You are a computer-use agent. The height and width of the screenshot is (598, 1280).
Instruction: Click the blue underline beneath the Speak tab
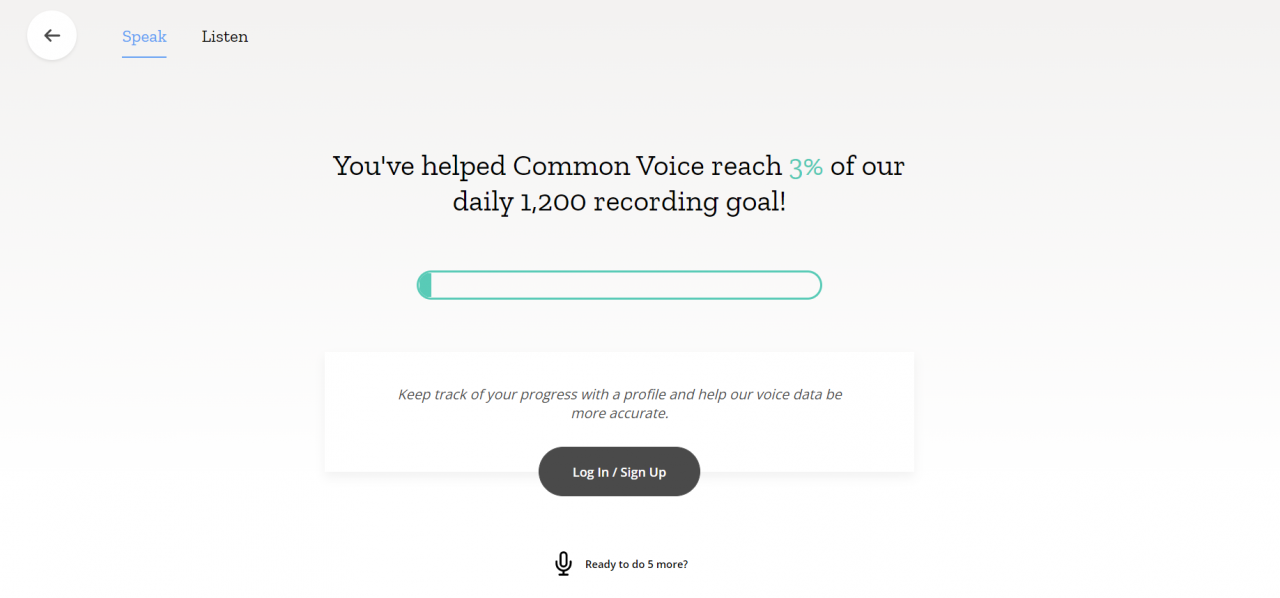[x=144, y=57]
